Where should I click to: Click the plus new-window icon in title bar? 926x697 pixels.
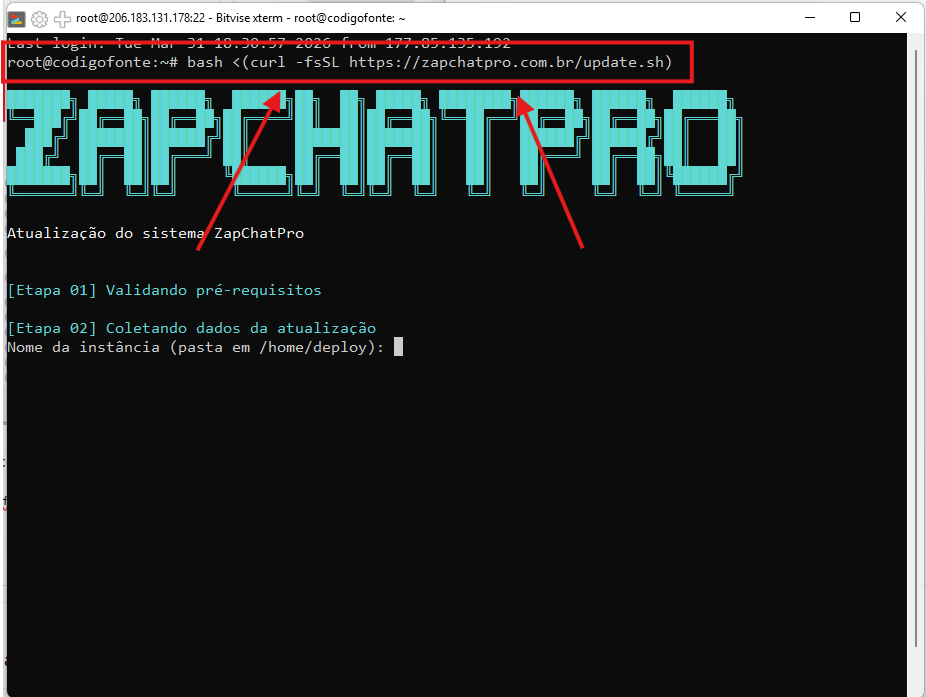coord(62,19)
